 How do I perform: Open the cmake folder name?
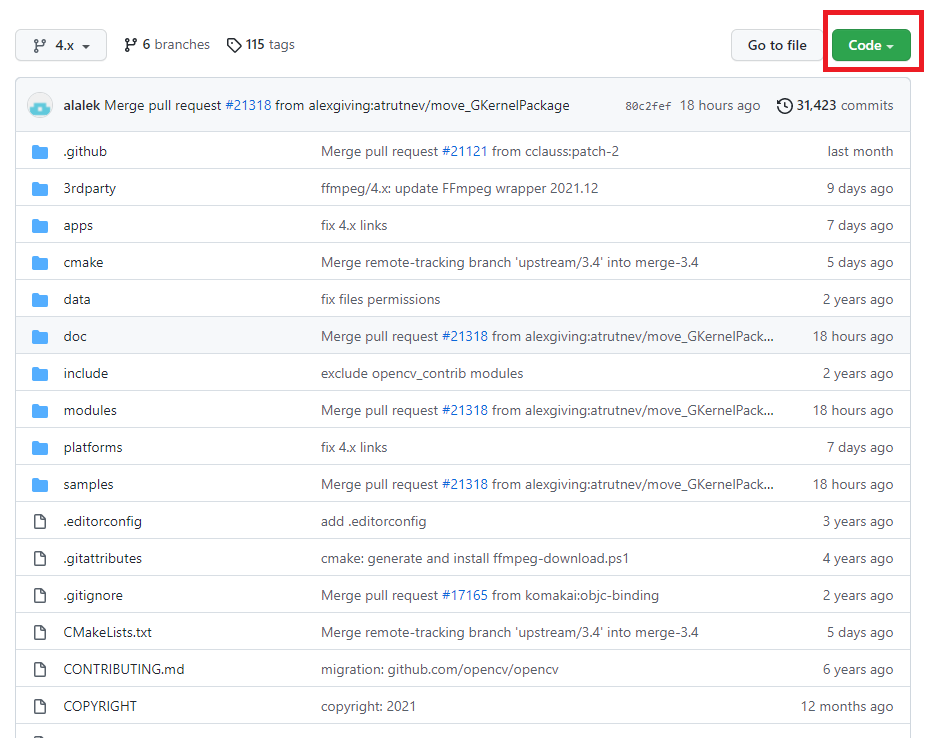click(x=83, y=262)
